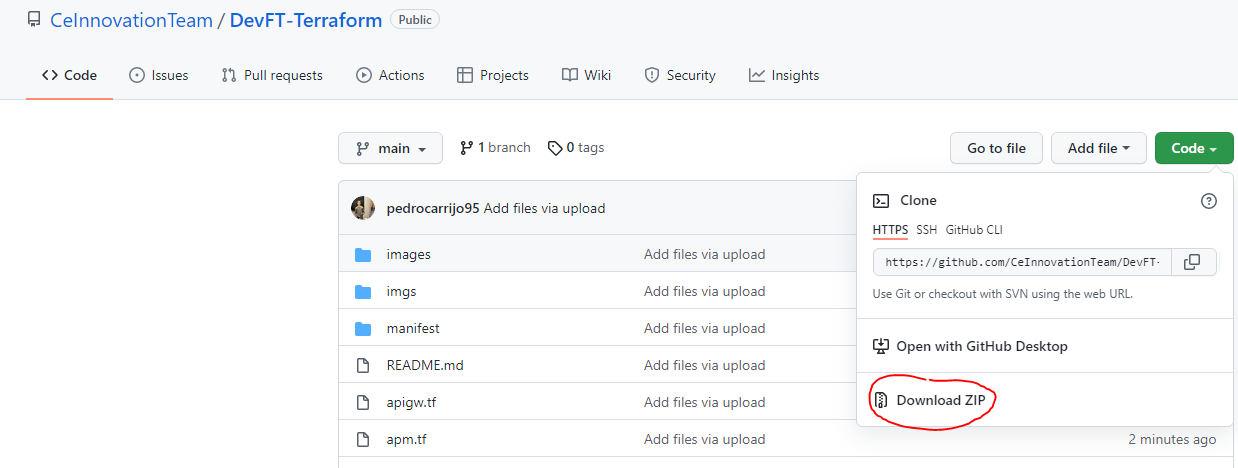Open the Insights tab

[784, 75]
